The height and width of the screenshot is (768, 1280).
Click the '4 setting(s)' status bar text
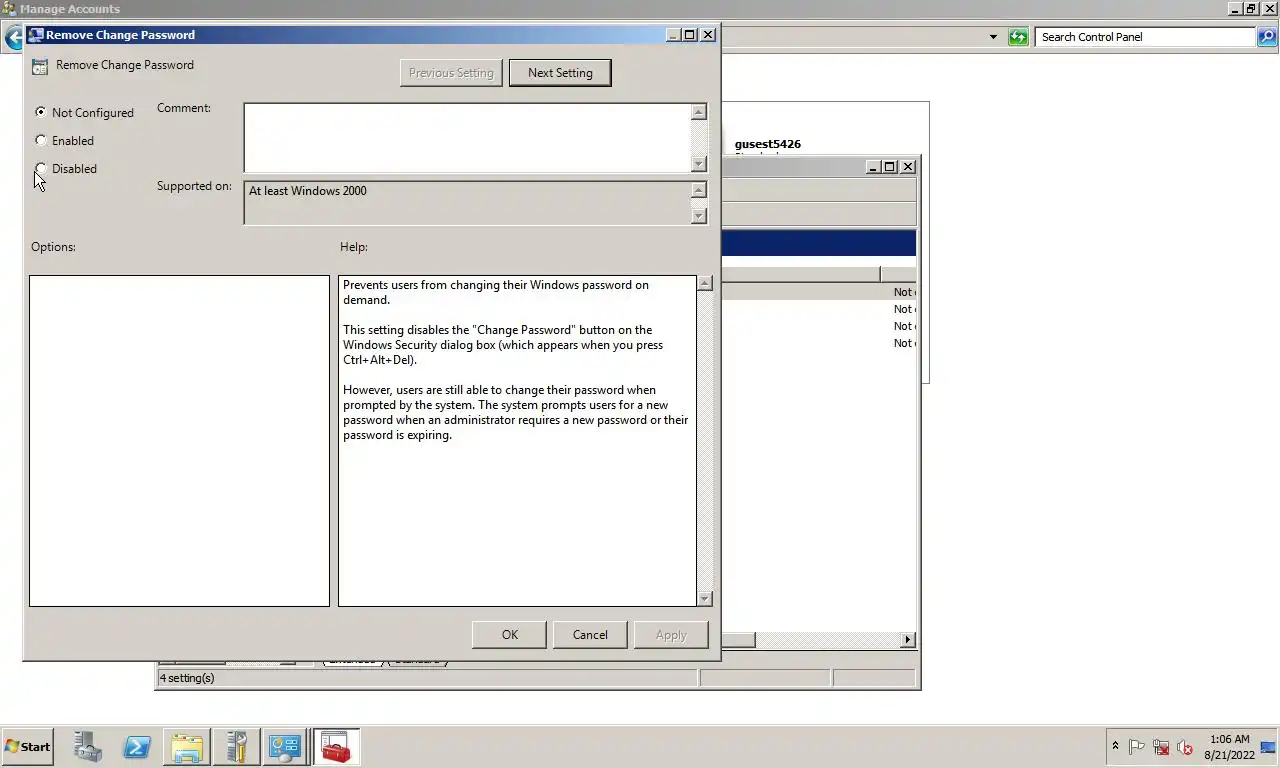[187, 678]
